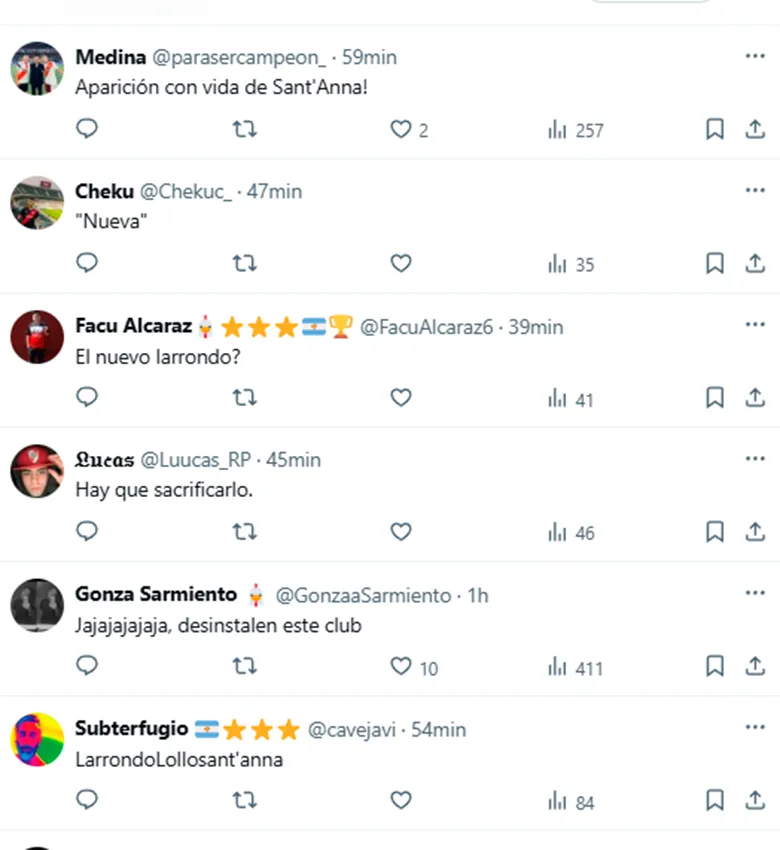Screen dimensions: 780x850
Task: Reply to Lucas's "Hay que sacrificarlo" tweet
Action: click(x=88, y=531)
